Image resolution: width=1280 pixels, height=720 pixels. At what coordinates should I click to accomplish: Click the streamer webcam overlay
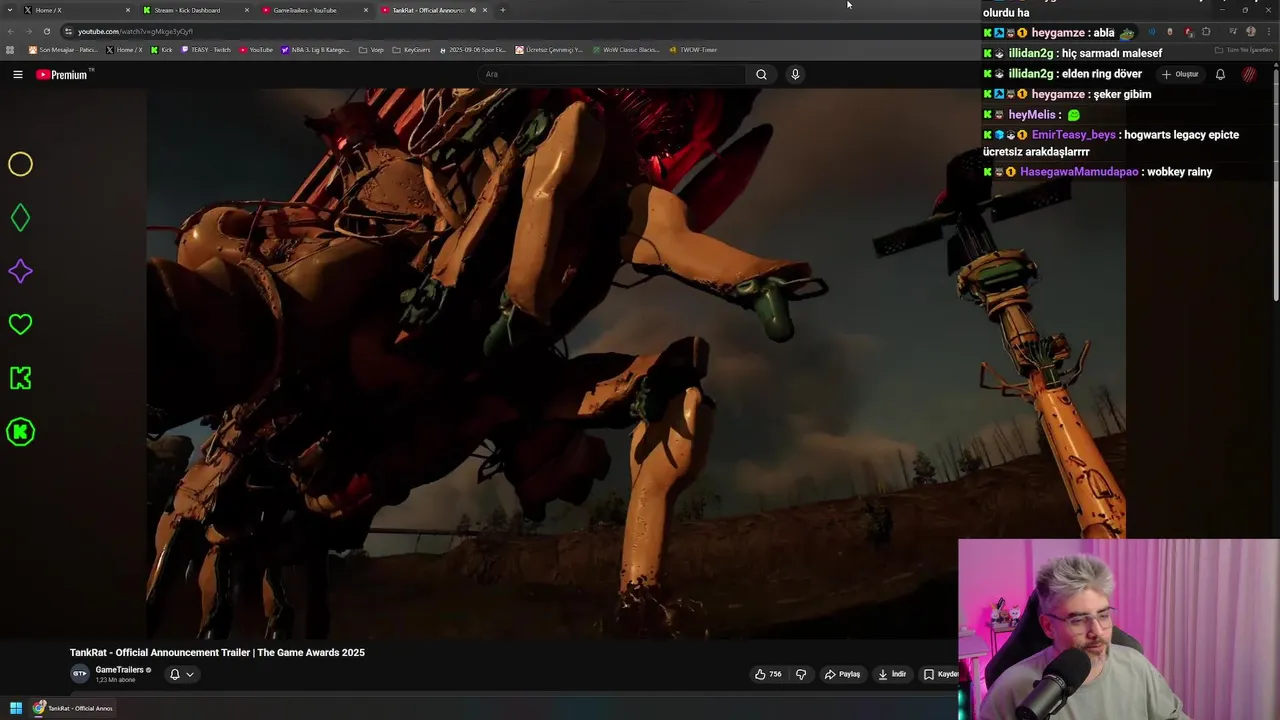1119,630
